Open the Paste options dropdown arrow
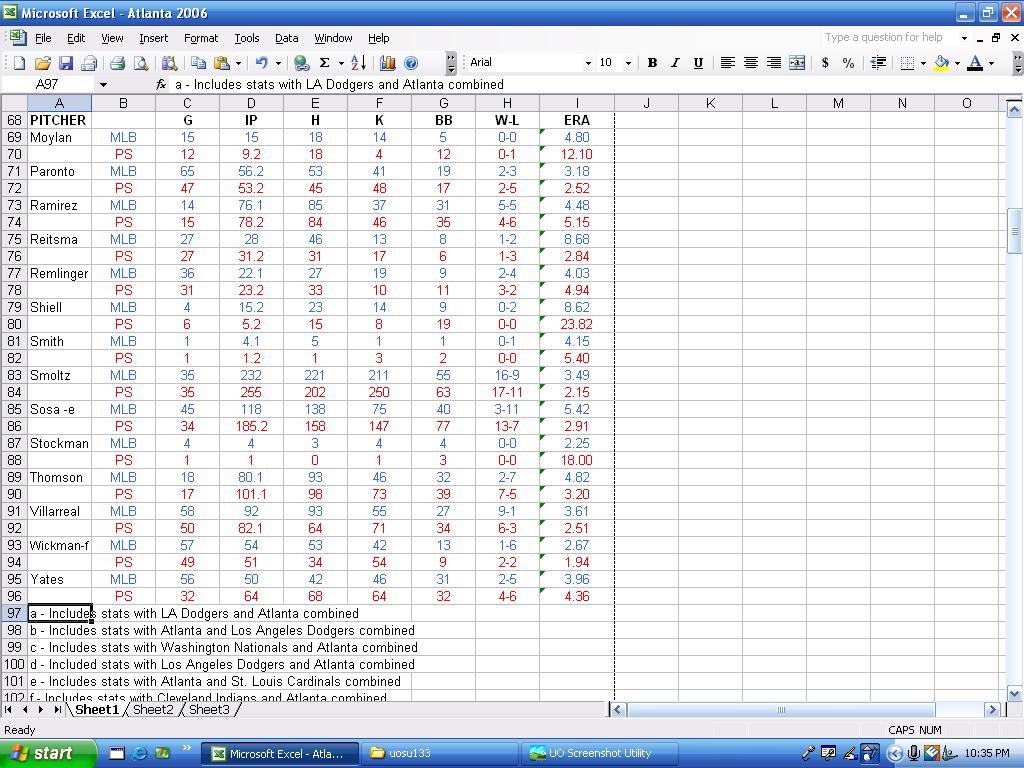This screenshot has height=768, width=1024. tap(238, 63)
